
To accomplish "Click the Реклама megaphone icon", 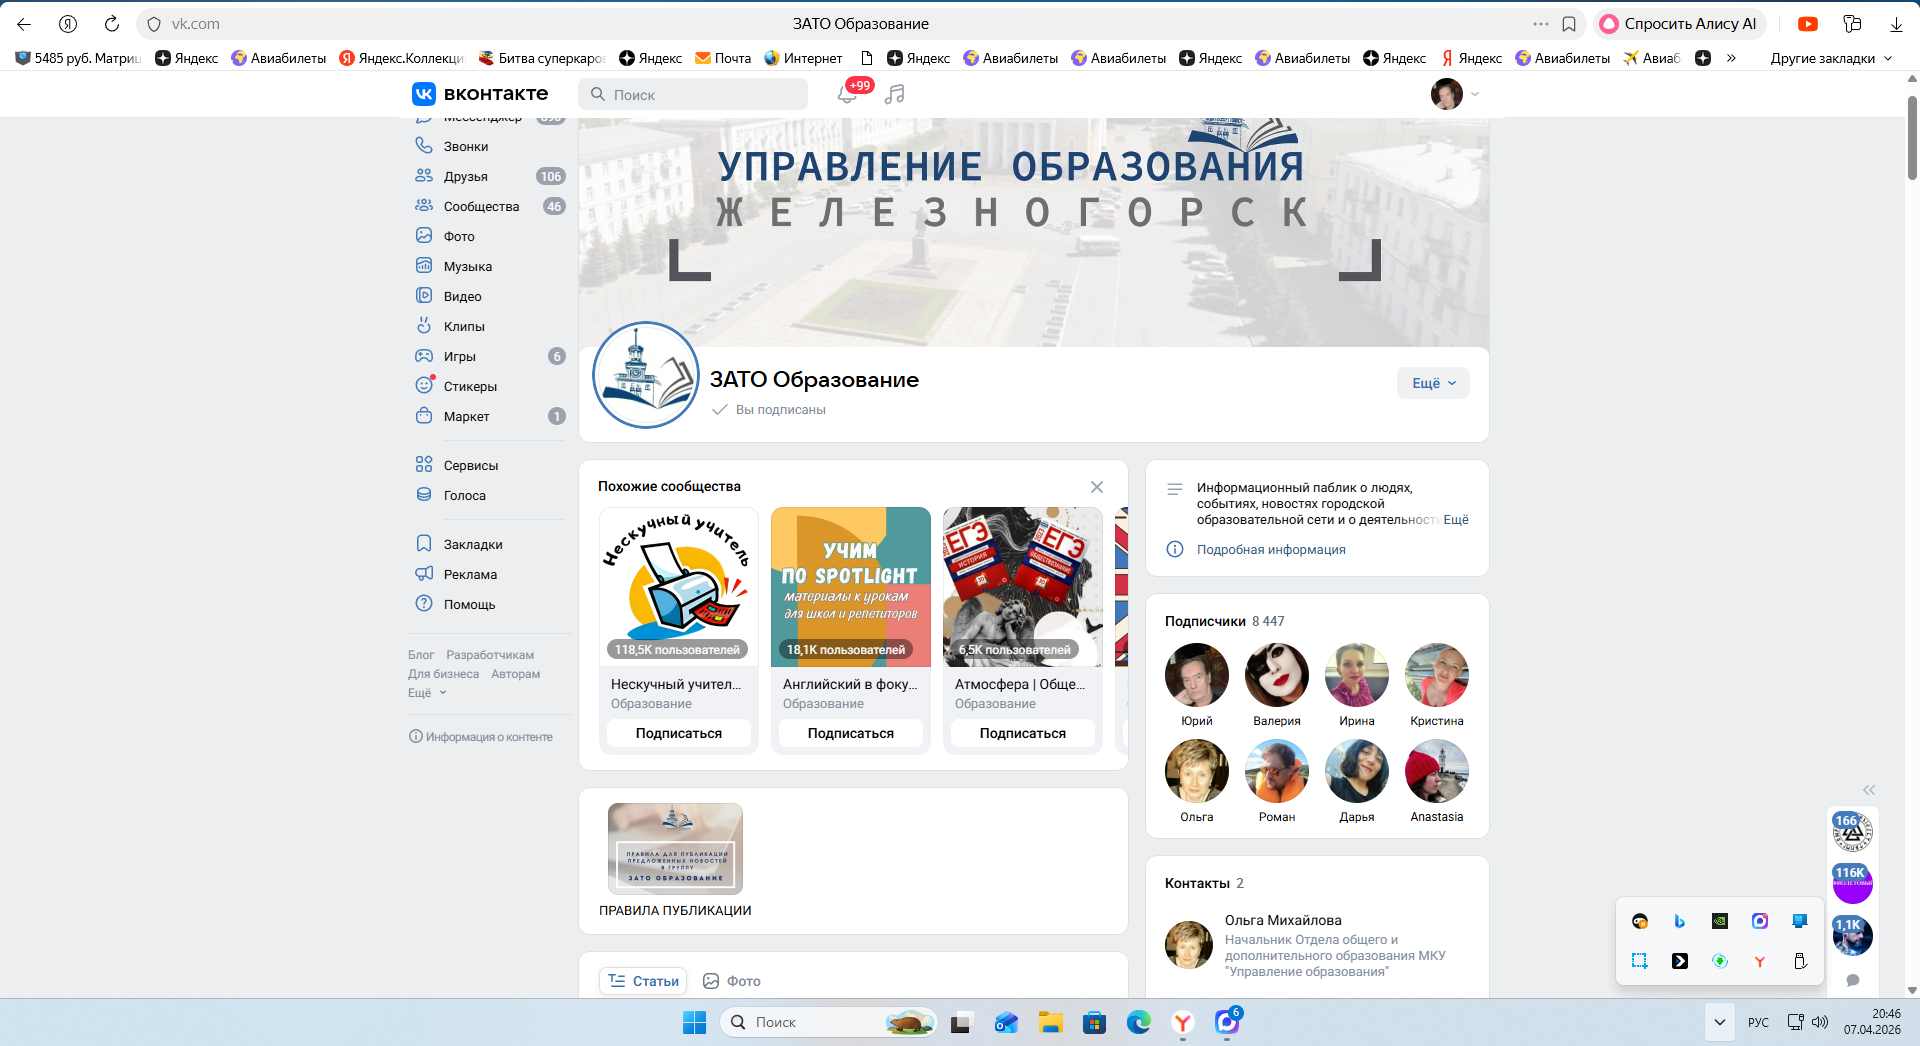I will [424, 574].
